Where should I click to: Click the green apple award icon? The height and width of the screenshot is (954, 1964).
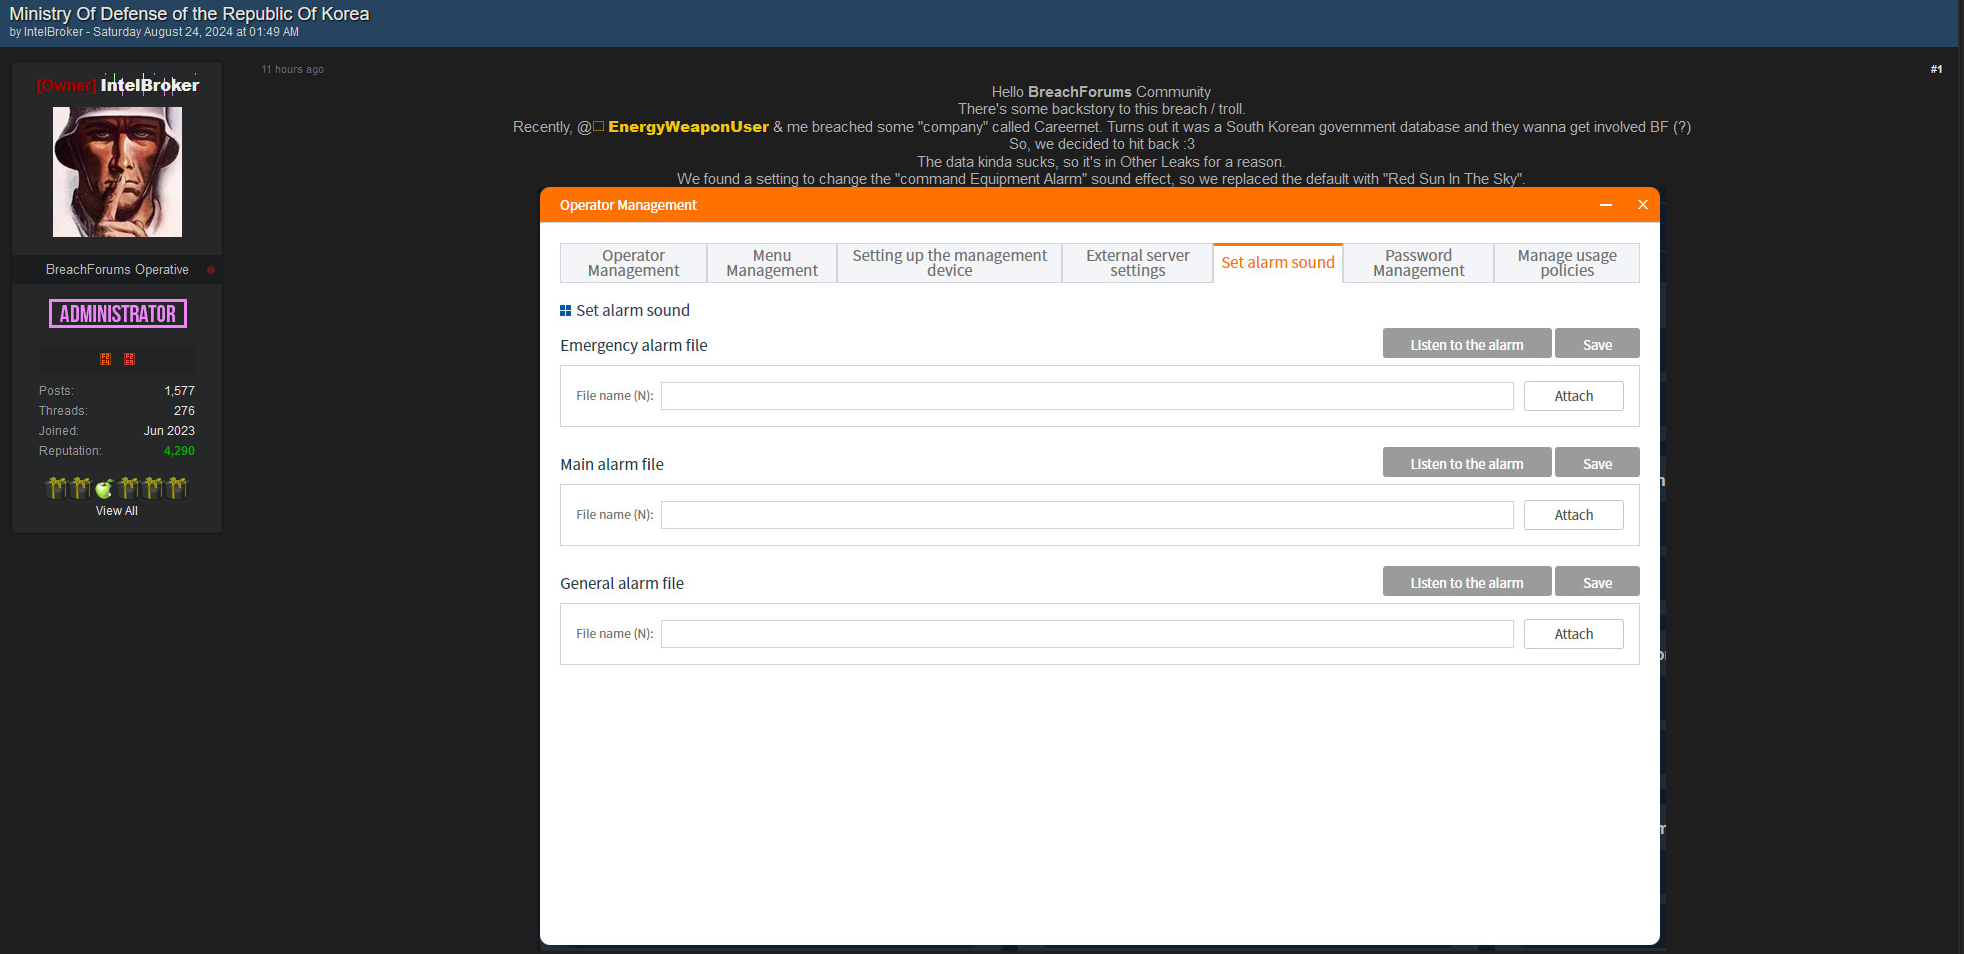[x=105, y=488]
